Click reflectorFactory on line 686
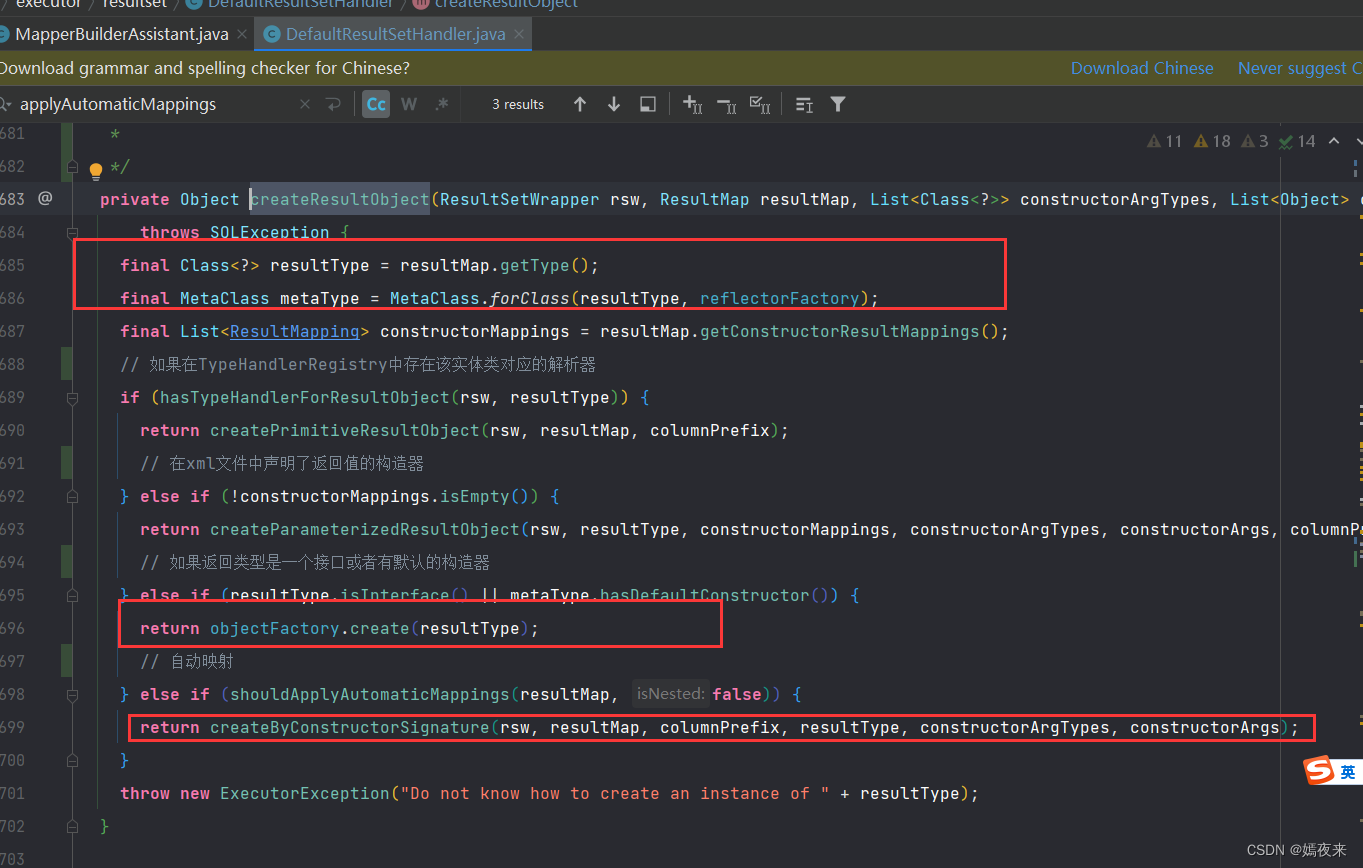Screen dimensions: 1363x868 [x=779, y=298]
